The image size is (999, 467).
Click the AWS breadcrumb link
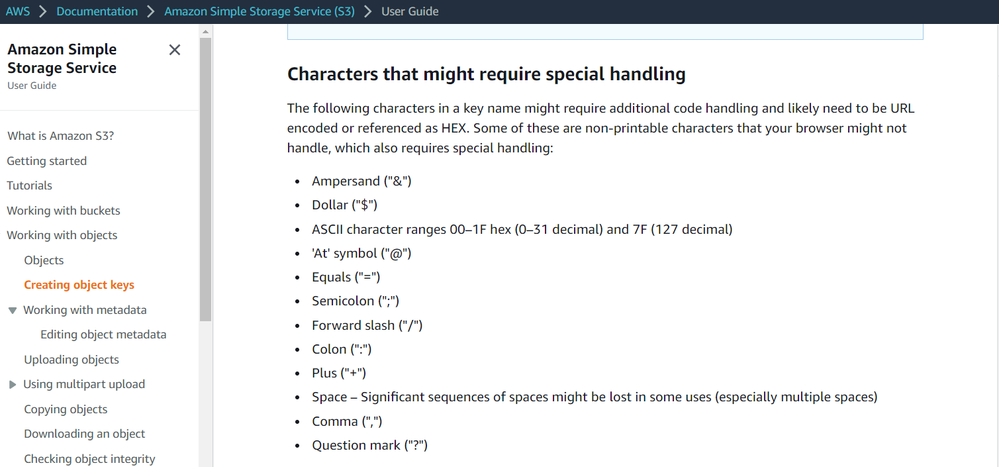18,12
